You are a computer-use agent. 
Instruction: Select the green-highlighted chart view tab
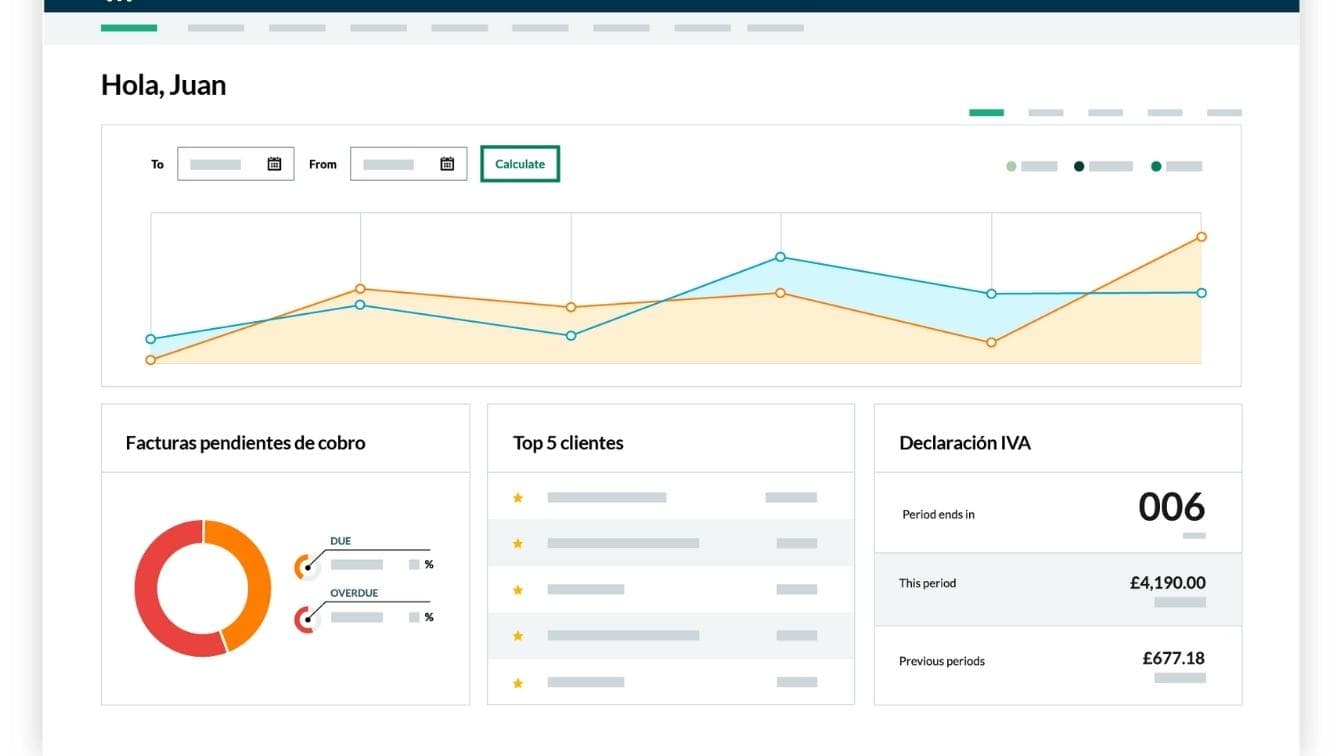tap(986, 113)
